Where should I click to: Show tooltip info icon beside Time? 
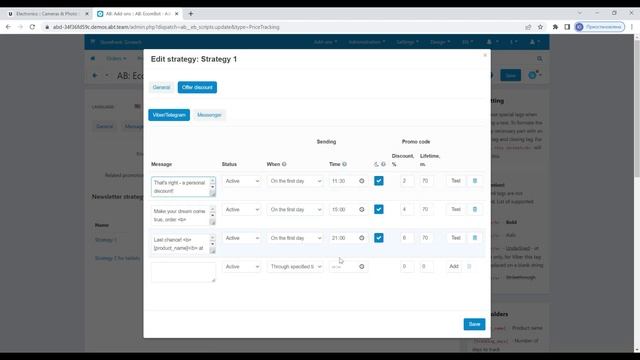[x=344, y=164]
